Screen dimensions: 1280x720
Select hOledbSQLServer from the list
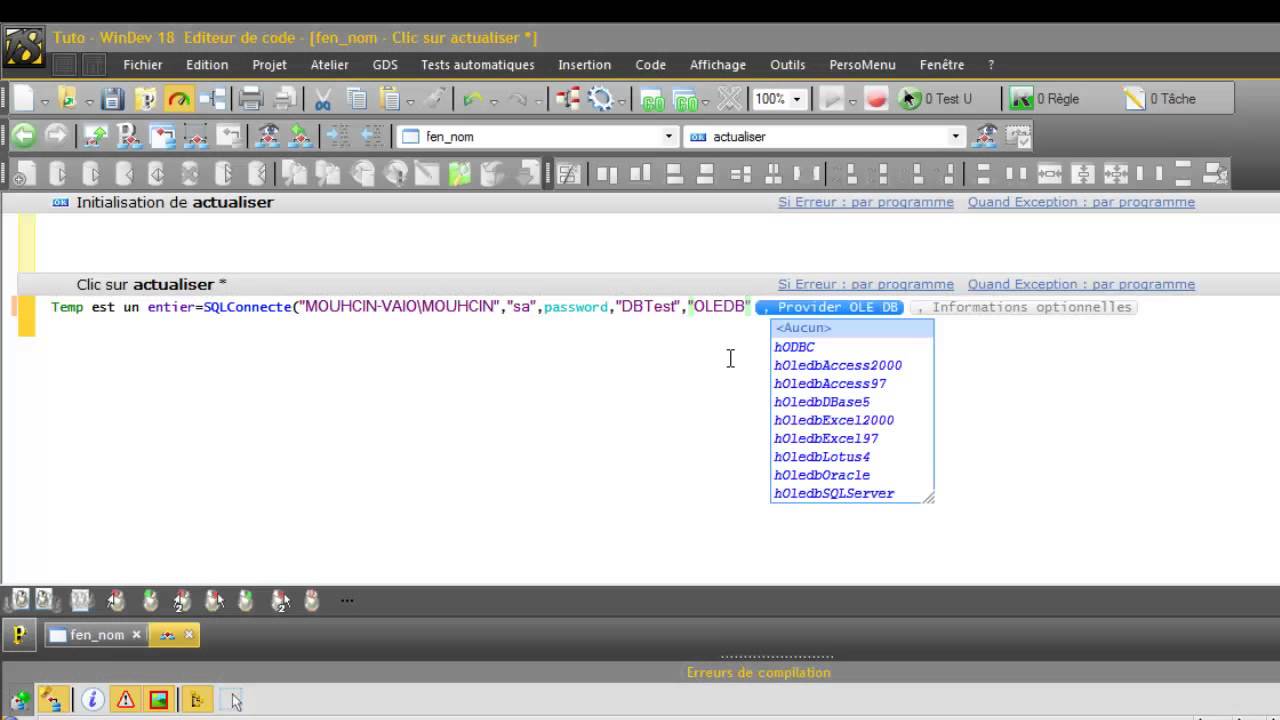point(852,493)
